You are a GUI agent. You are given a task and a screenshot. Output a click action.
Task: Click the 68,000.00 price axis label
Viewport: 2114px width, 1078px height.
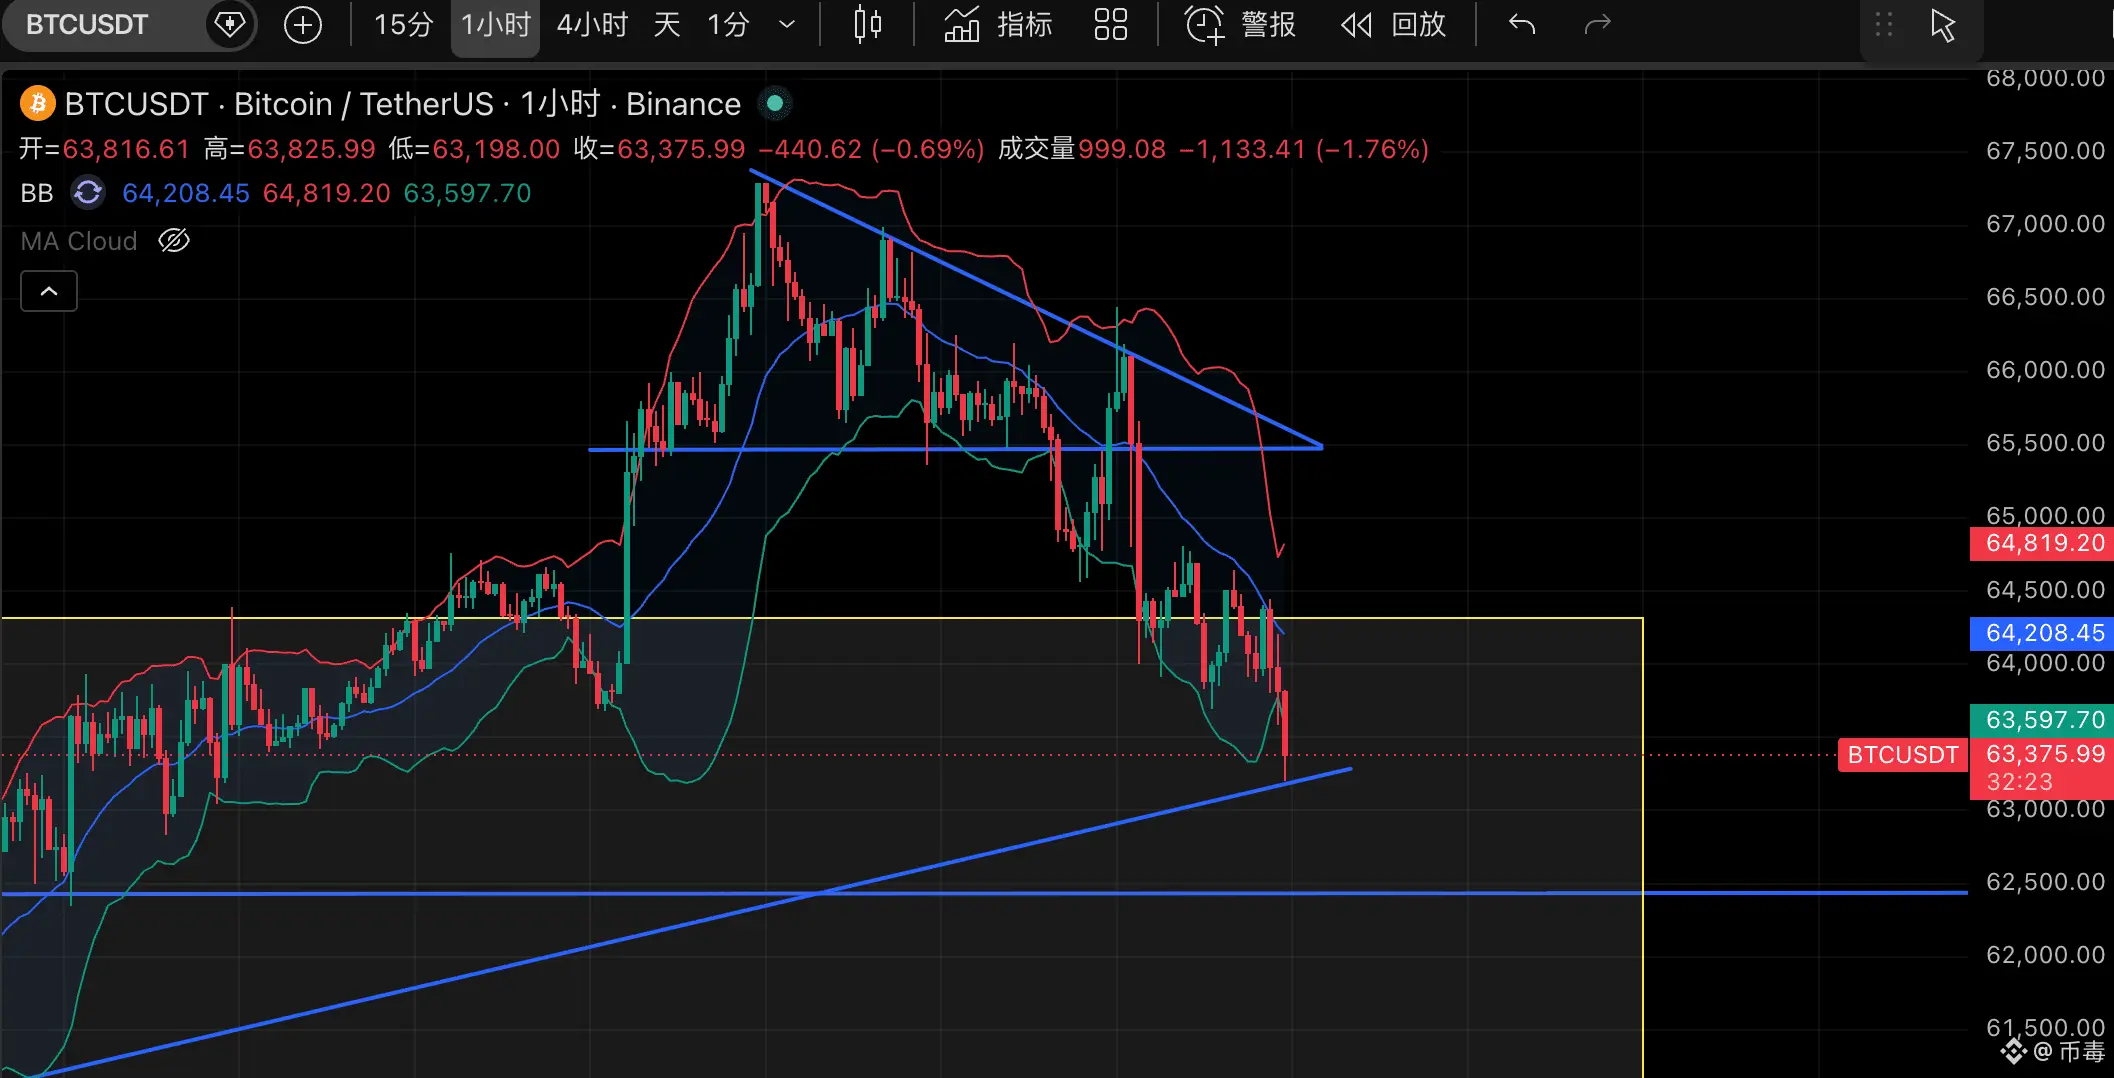(x=2045, y=78)
